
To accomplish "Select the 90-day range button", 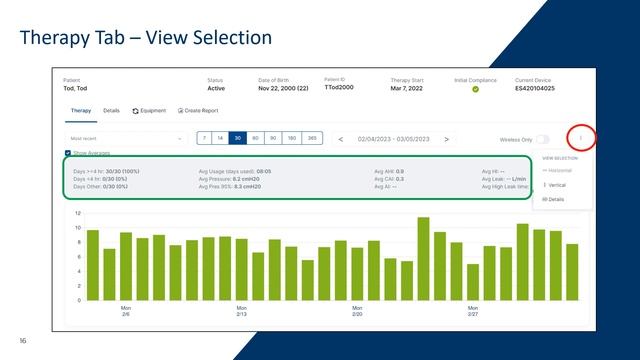I will point(273,138).
